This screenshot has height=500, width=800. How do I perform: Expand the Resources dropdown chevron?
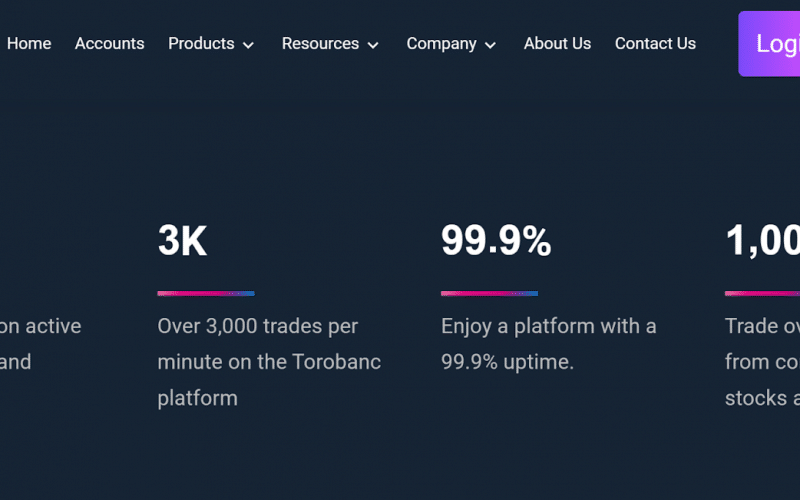tap(373, 45)
